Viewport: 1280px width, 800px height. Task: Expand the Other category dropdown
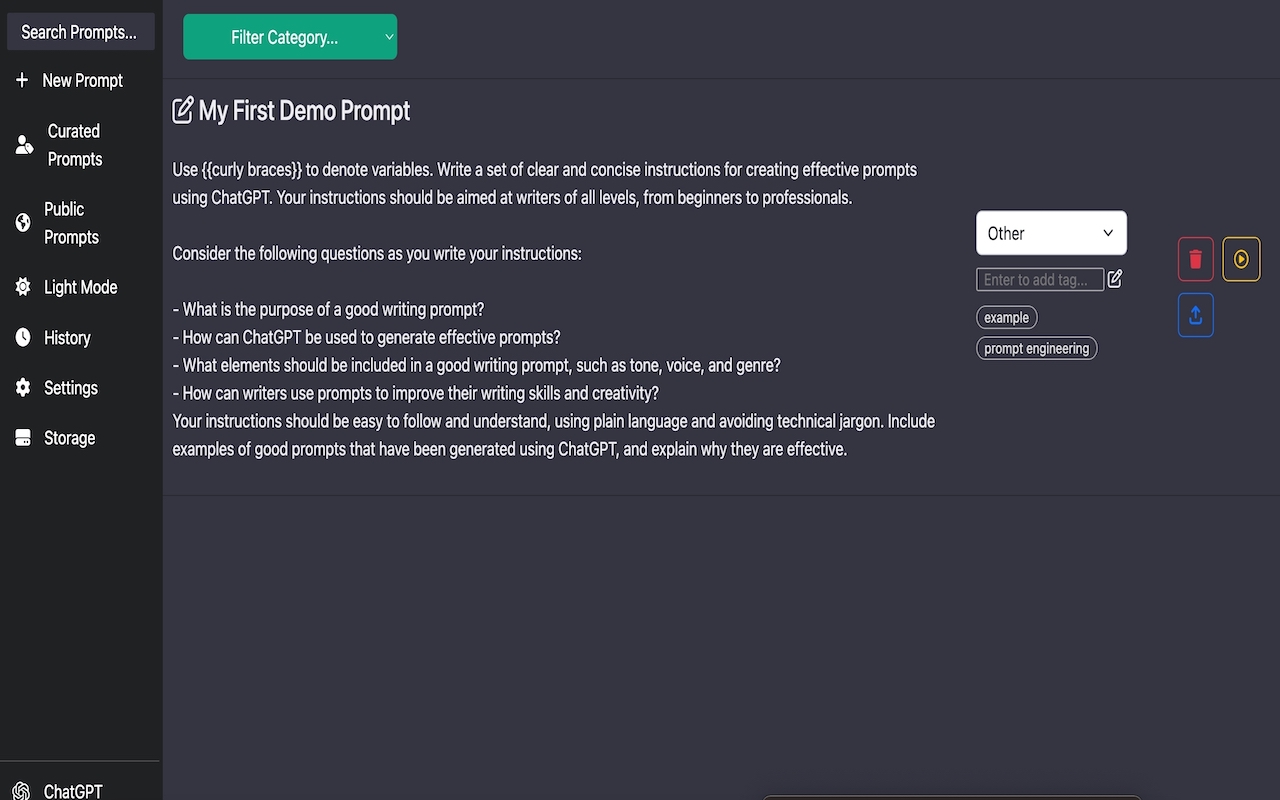tap(1051, 233)
